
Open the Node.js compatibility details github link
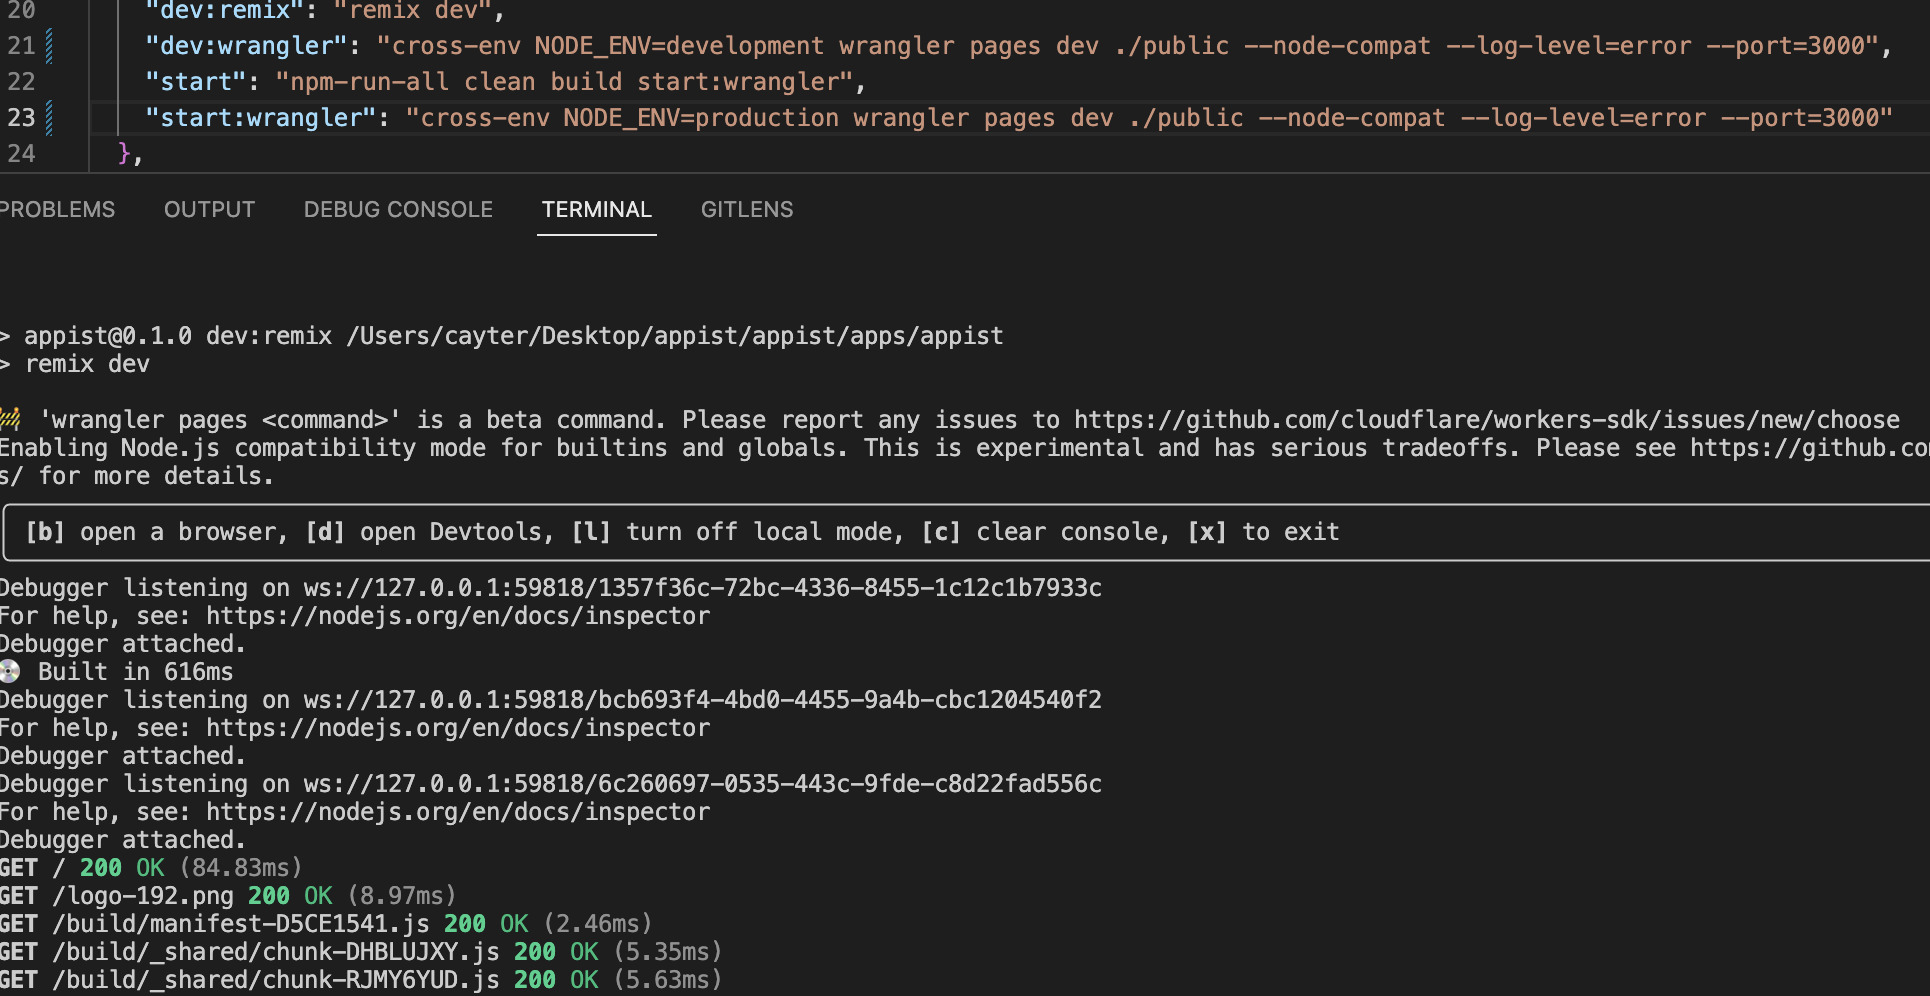1800,447
